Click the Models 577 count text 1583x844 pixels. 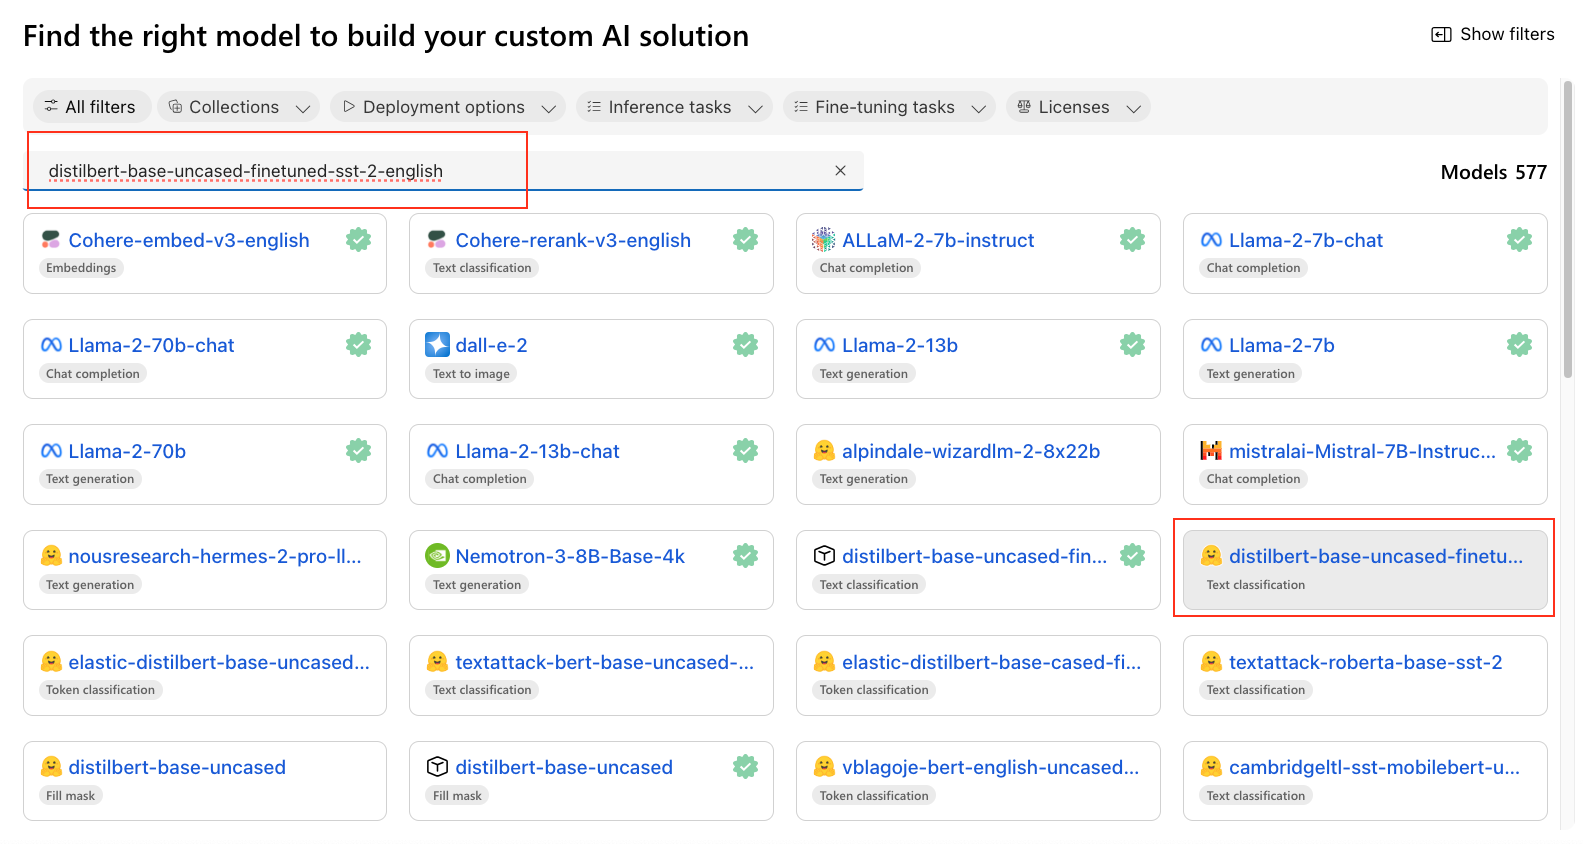[x=1494, y=172]
